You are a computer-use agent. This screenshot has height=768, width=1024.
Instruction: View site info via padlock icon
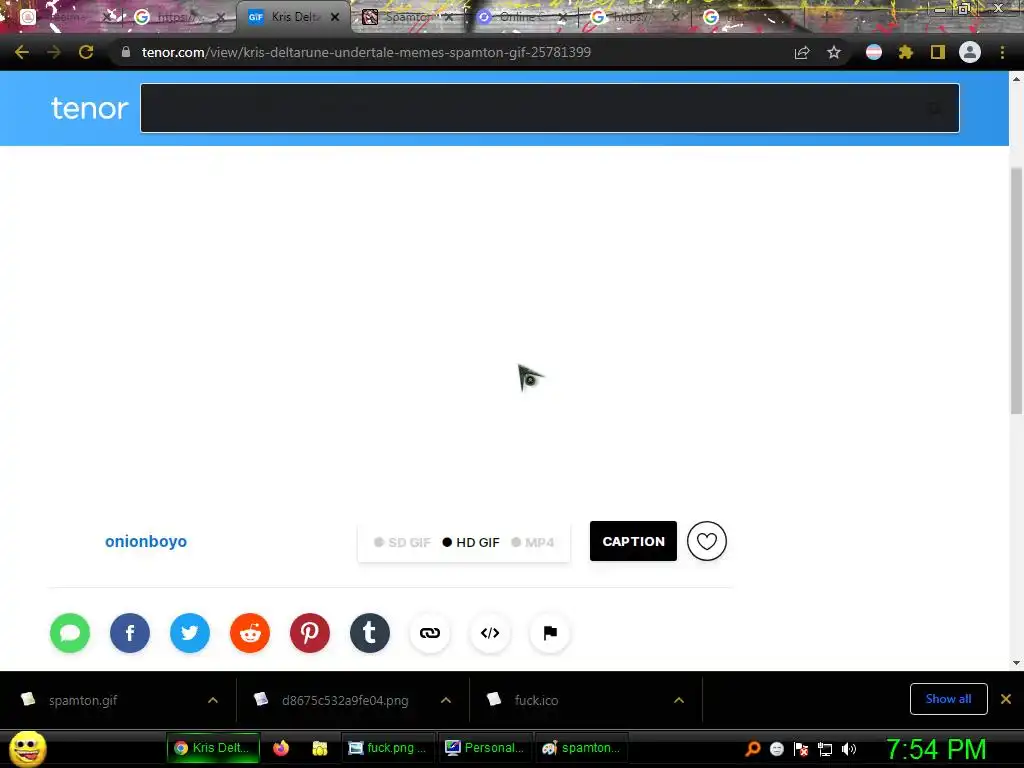point(126,52)
